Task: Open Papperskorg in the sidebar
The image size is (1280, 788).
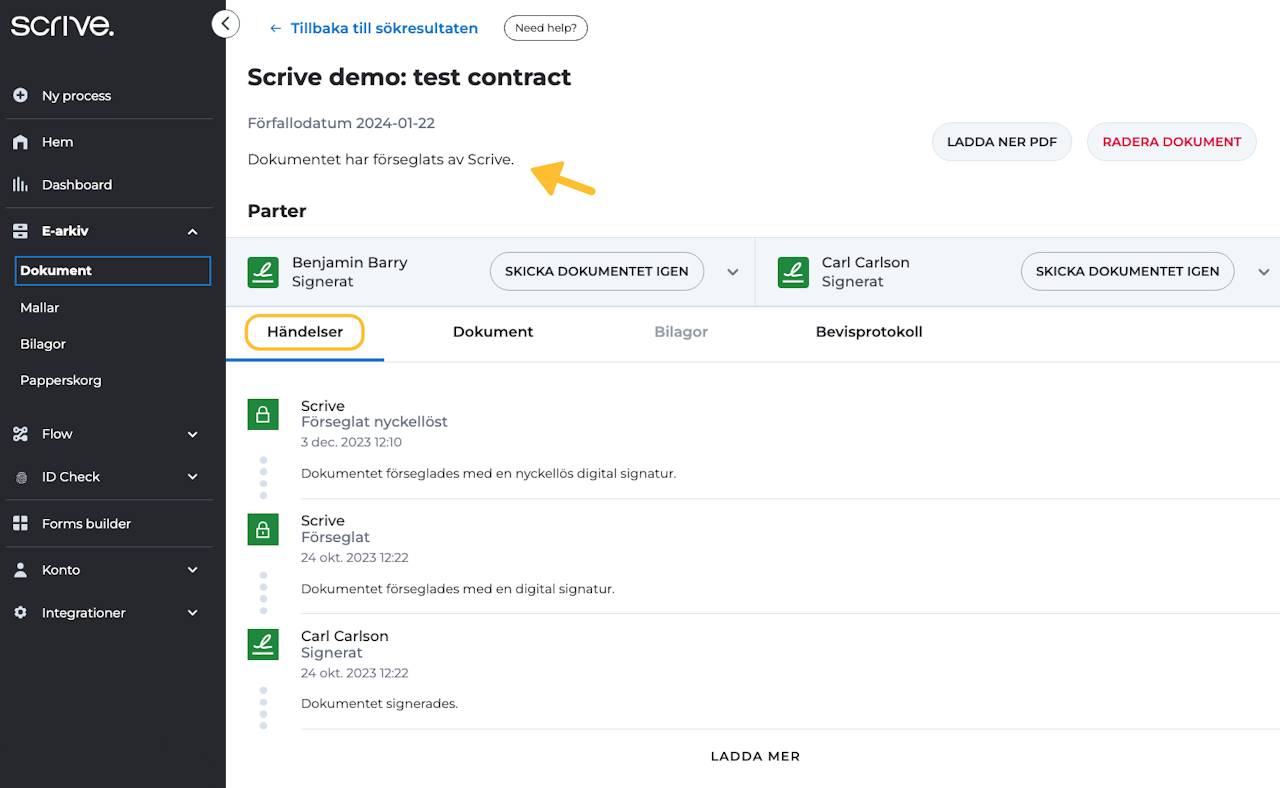Action: pyautogui.click(x=60, y=380)
